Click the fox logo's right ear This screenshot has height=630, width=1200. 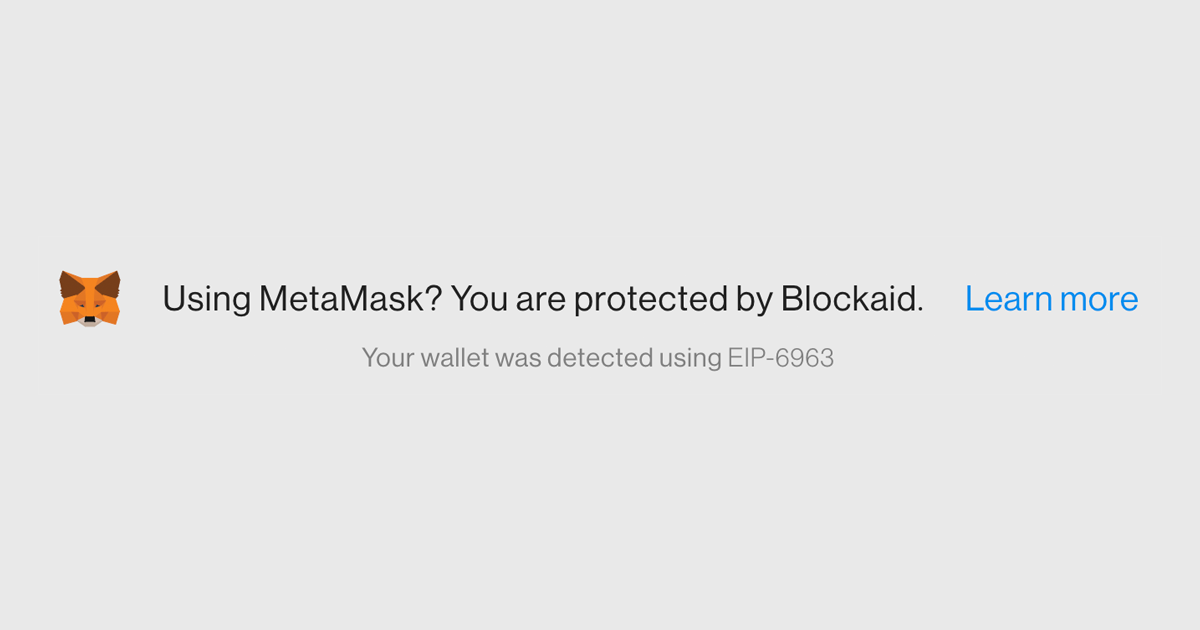109,283
